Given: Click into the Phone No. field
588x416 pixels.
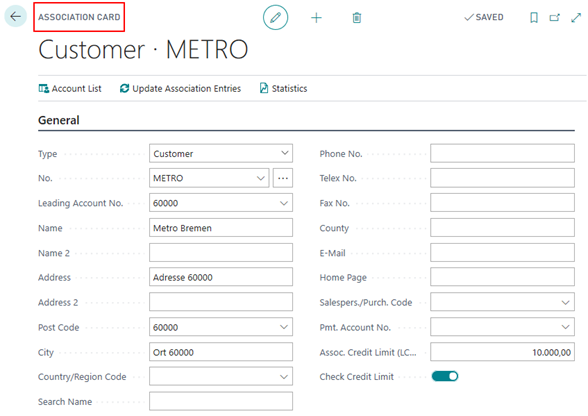Looking at the screenshot, I should [x=502, y=153].
